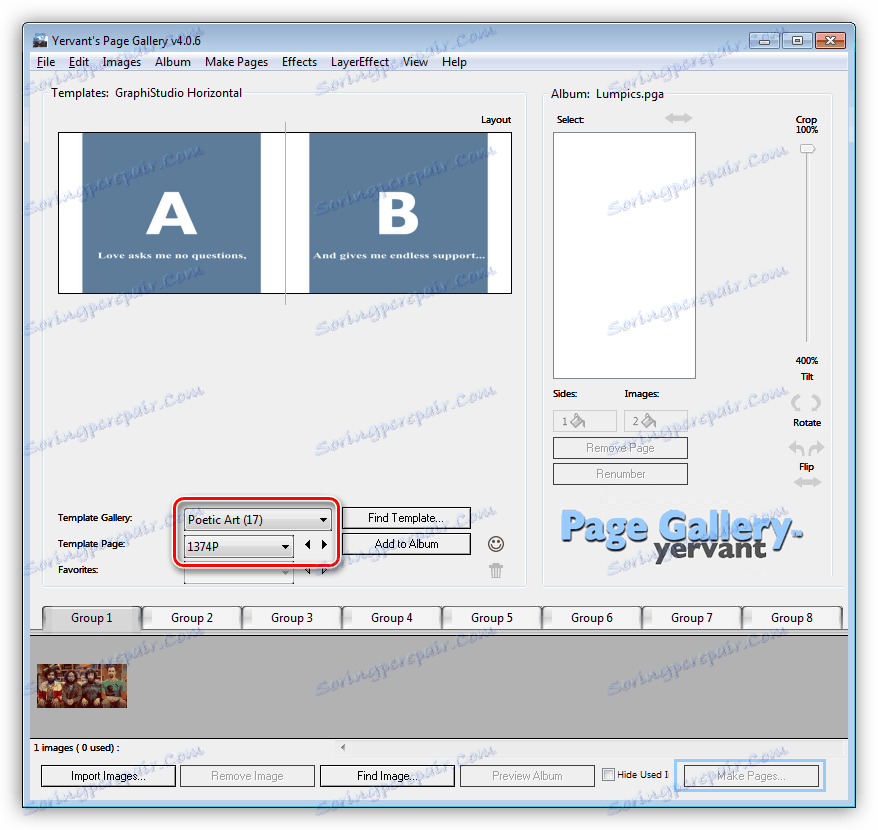Open the View menu
Image resolution: width=878 pixels, height=830 pixels.
click(415, 62)
